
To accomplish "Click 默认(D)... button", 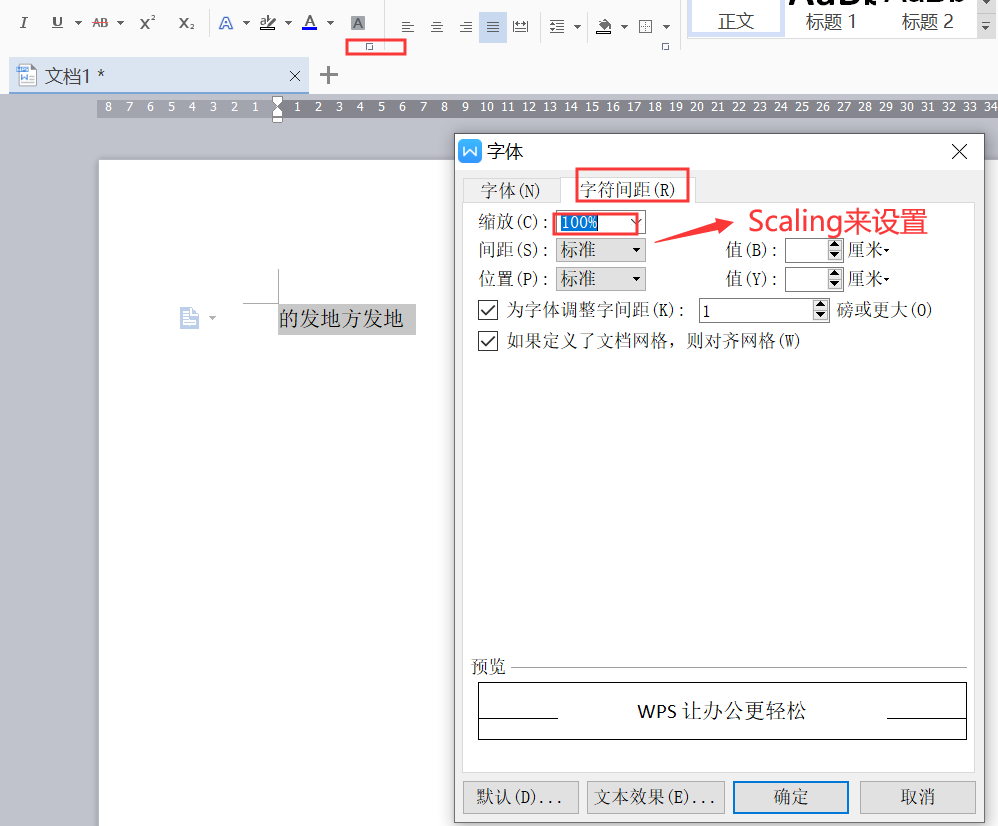I will [x=521, y=797].
